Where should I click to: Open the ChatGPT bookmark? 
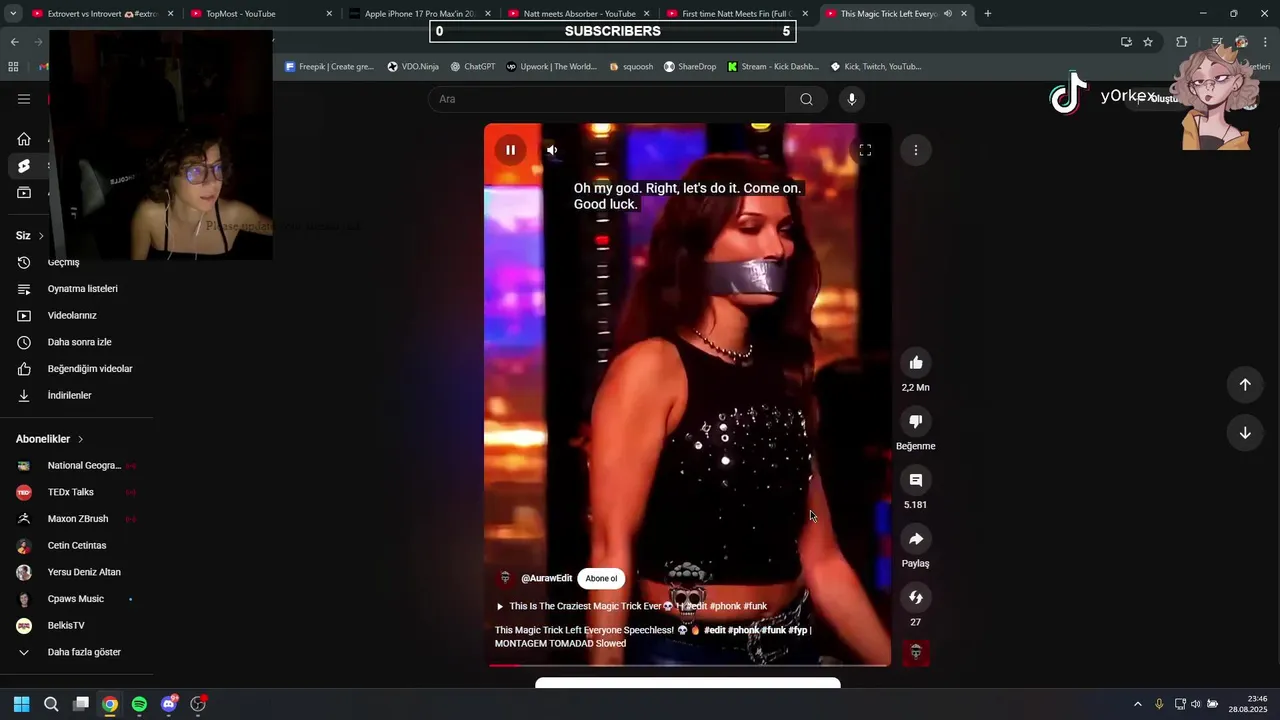pos(472,67)
